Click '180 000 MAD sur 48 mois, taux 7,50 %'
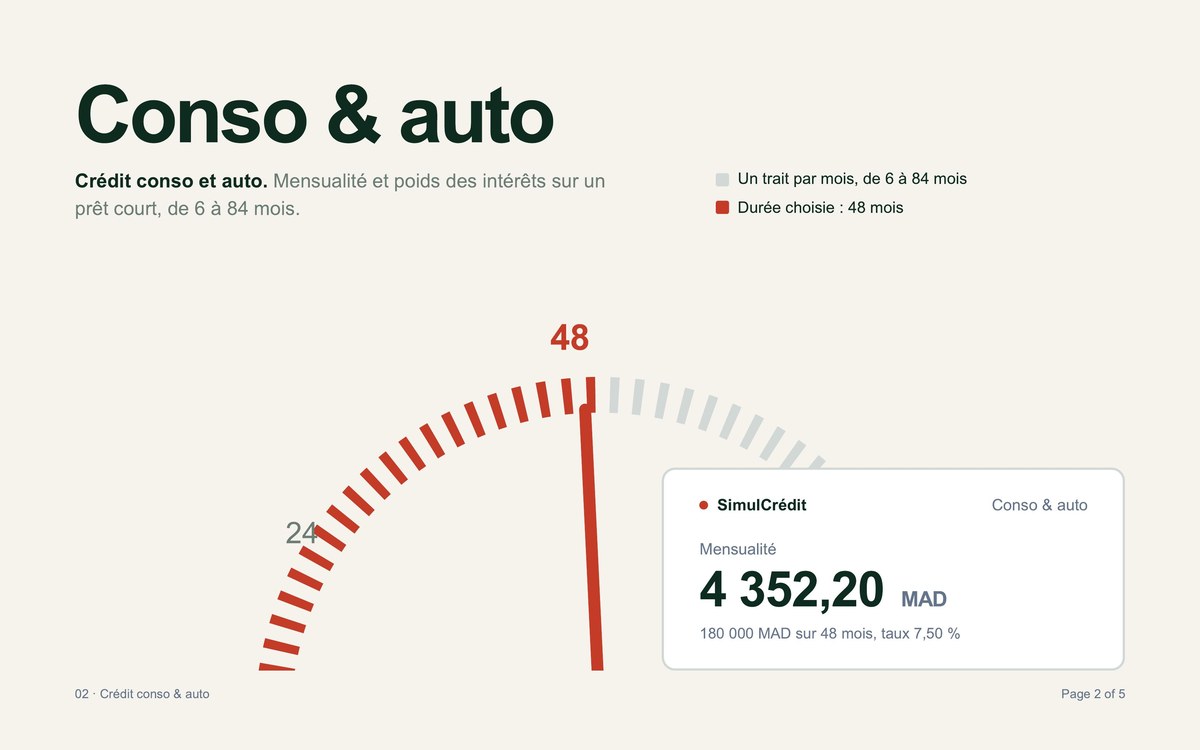The width and height of the screenshot is (1200, 750). 830,633
